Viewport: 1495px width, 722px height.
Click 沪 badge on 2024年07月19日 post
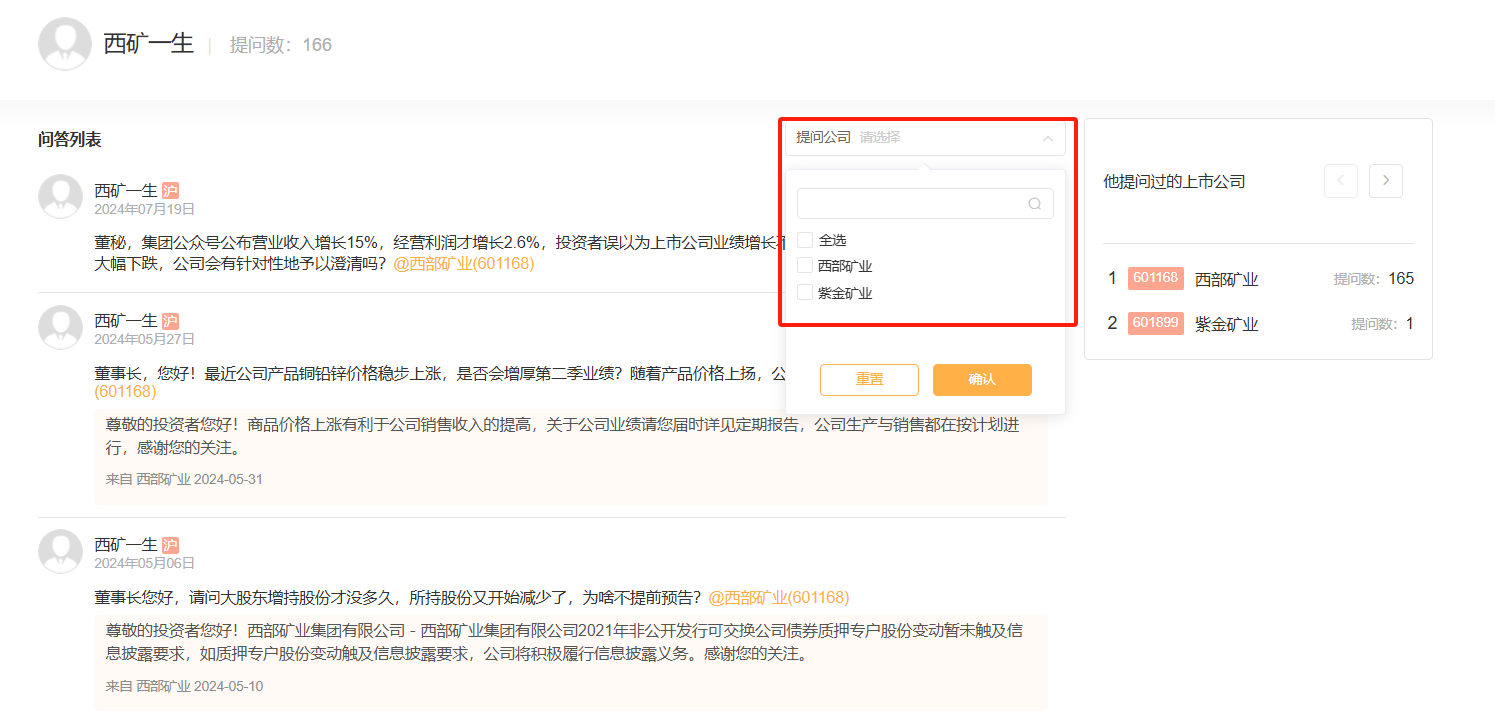tap(170, 191)
